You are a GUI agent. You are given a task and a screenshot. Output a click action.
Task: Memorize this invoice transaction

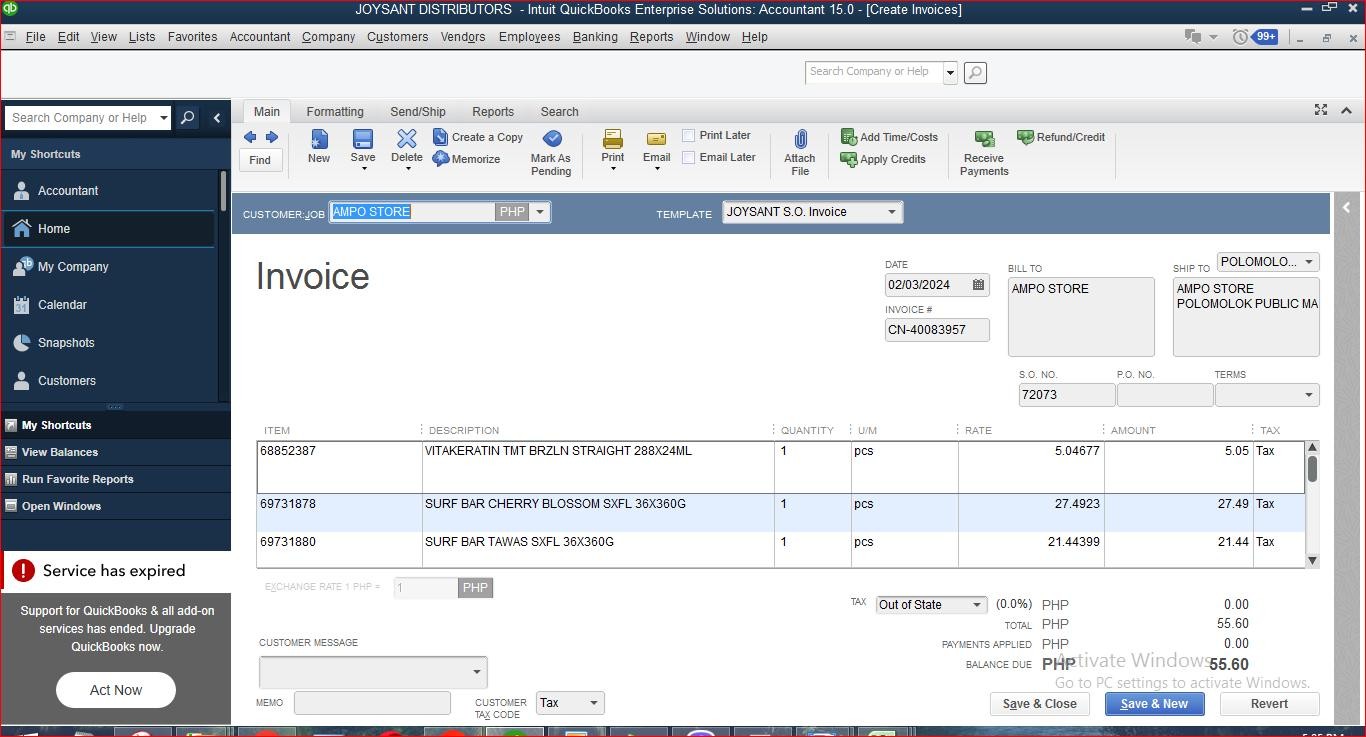(x=466, y=159)
